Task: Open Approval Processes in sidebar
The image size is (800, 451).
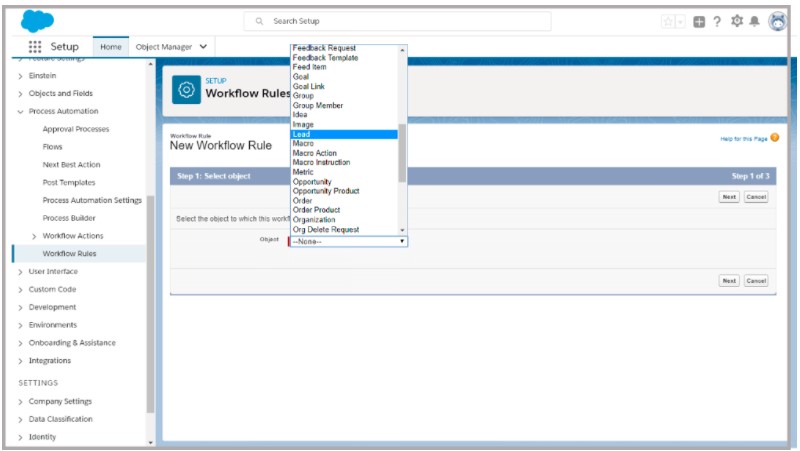Action: [x=76, y=129]
